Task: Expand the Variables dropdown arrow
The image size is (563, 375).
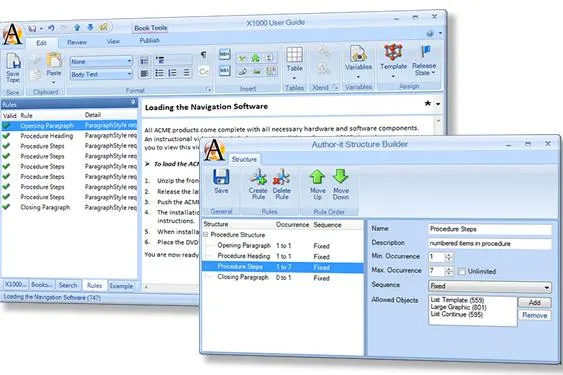Action: click(x=358, y=77)
